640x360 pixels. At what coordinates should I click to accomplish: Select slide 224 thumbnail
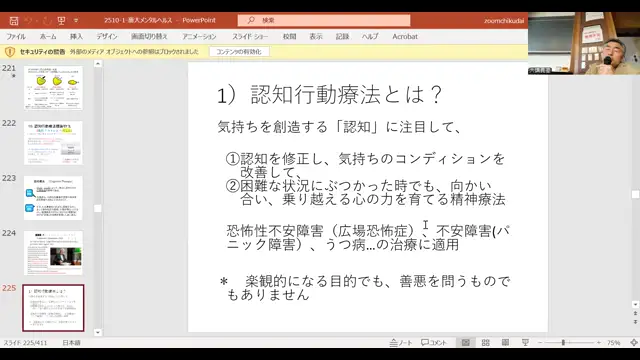[53, 253]
